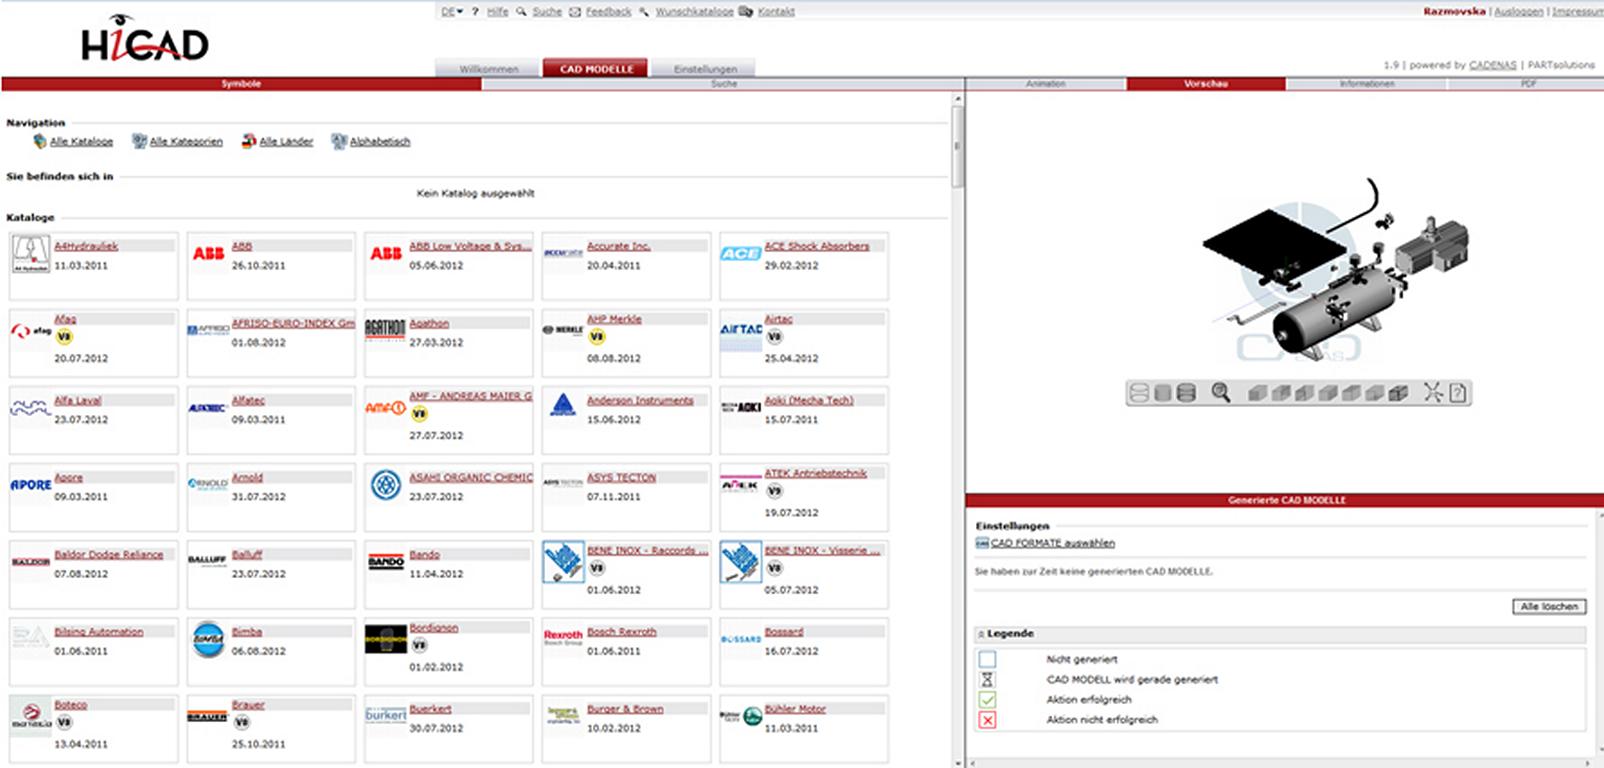The image size is (1604, 768).
Task: Select wireframe display mode in preview toolbar
Action: pos(1138,393)
